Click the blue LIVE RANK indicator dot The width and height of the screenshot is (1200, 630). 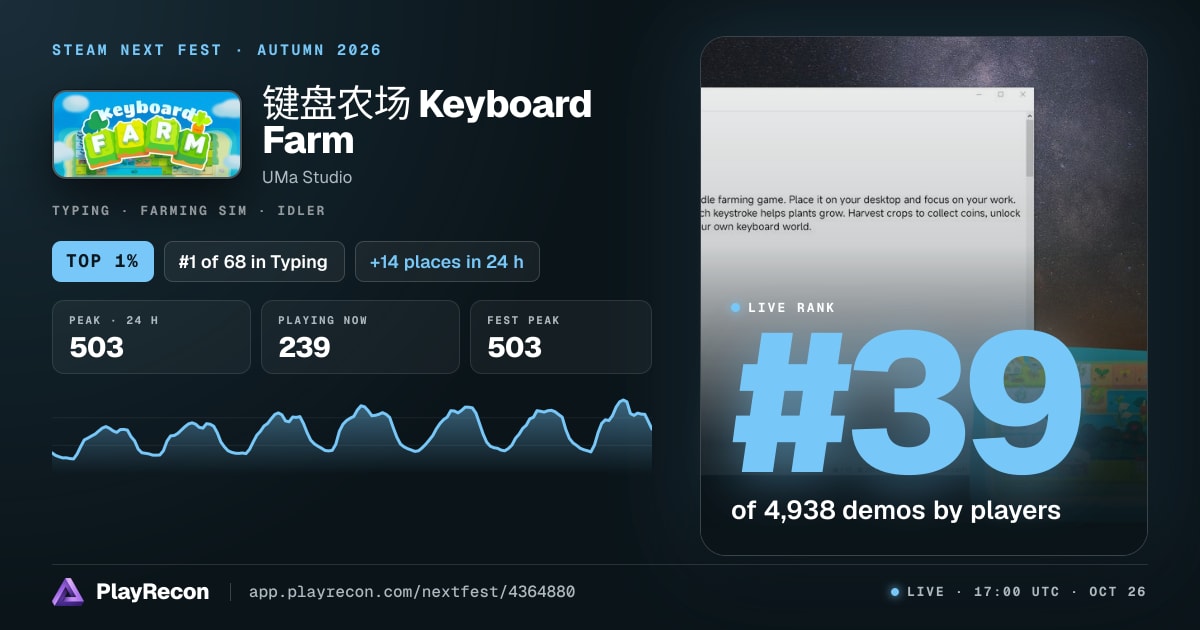[736, 308]
